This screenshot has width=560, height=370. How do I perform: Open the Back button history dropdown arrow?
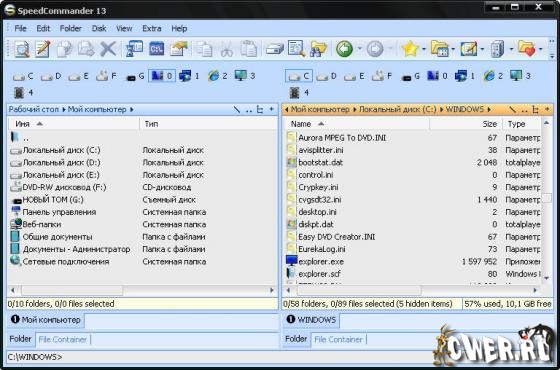click(359, 49)
